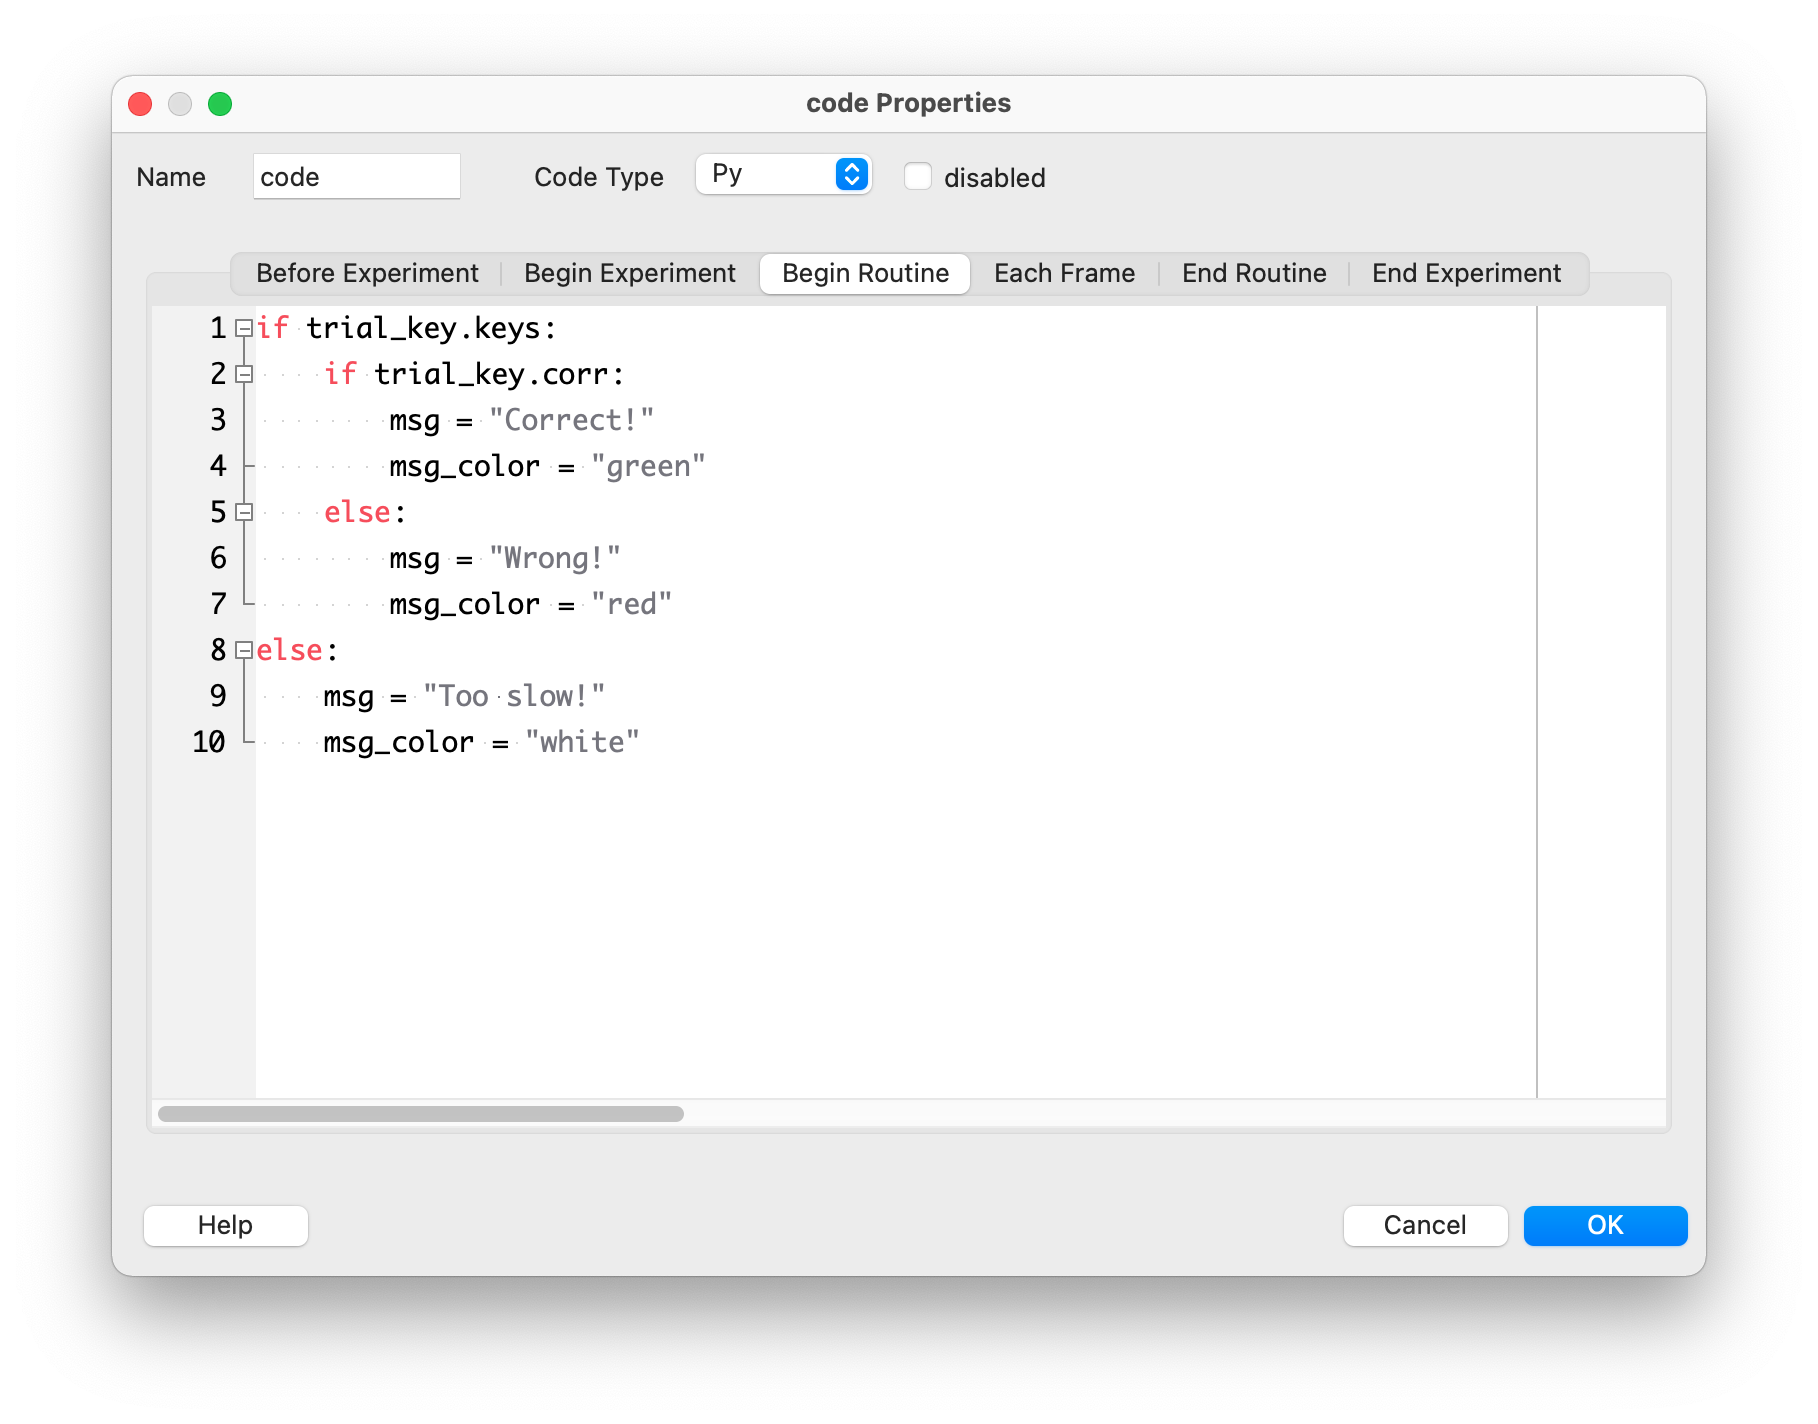1818x1424 pixels.
Task: Show the End Experiment tab
Action: click(1466, 274)
